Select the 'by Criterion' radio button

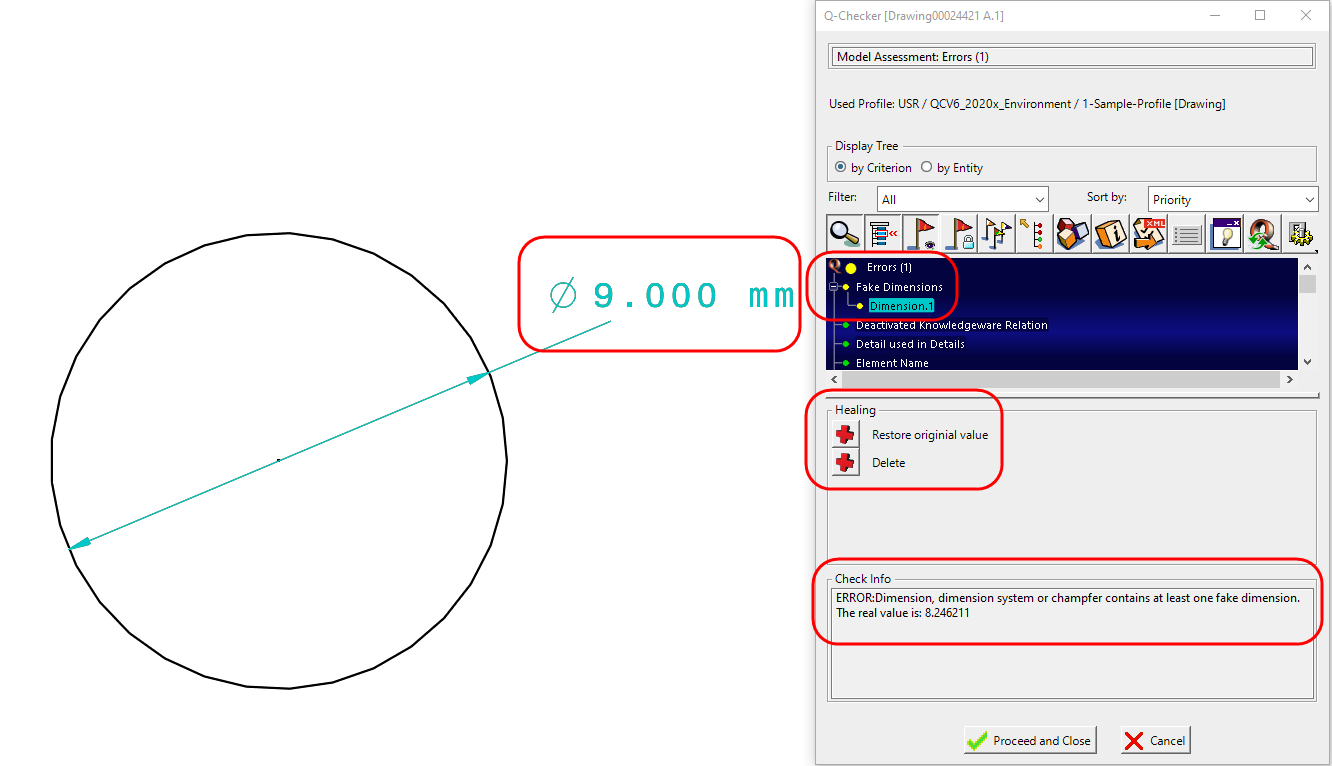pos(841,167)
